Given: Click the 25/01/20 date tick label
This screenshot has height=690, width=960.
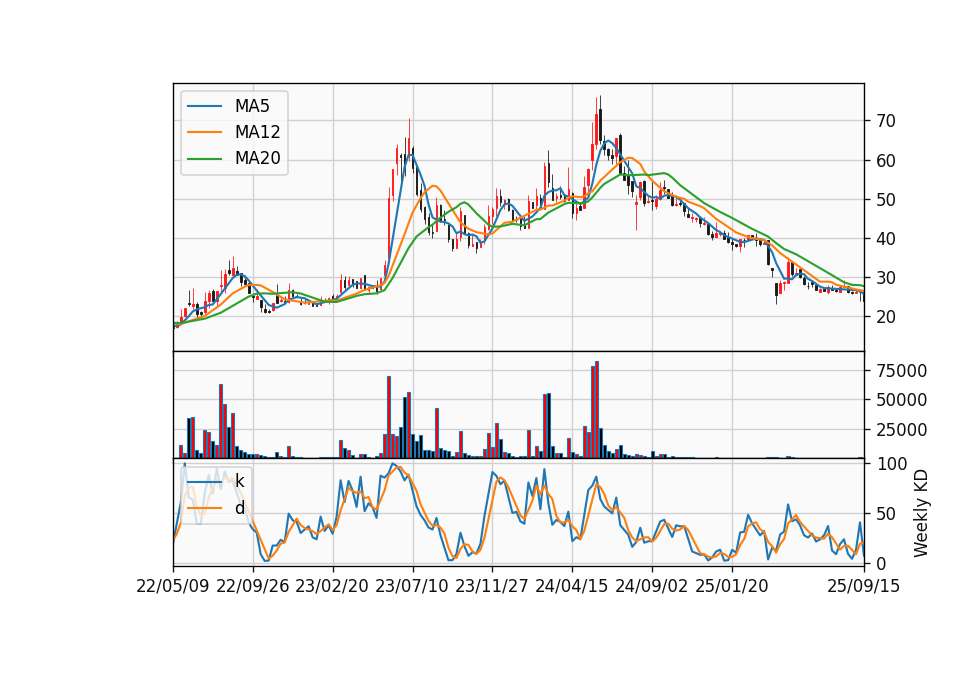Looking at the screenshot, I should (x=732, y=586).
